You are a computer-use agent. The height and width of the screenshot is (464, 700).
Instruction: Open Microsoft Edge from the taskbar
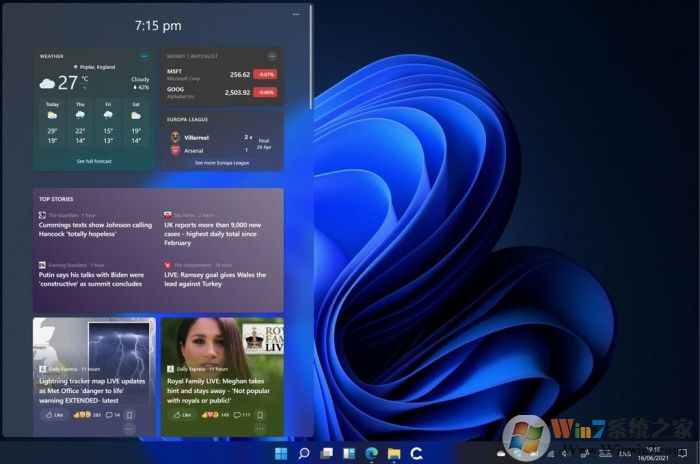tap(372, 454)
